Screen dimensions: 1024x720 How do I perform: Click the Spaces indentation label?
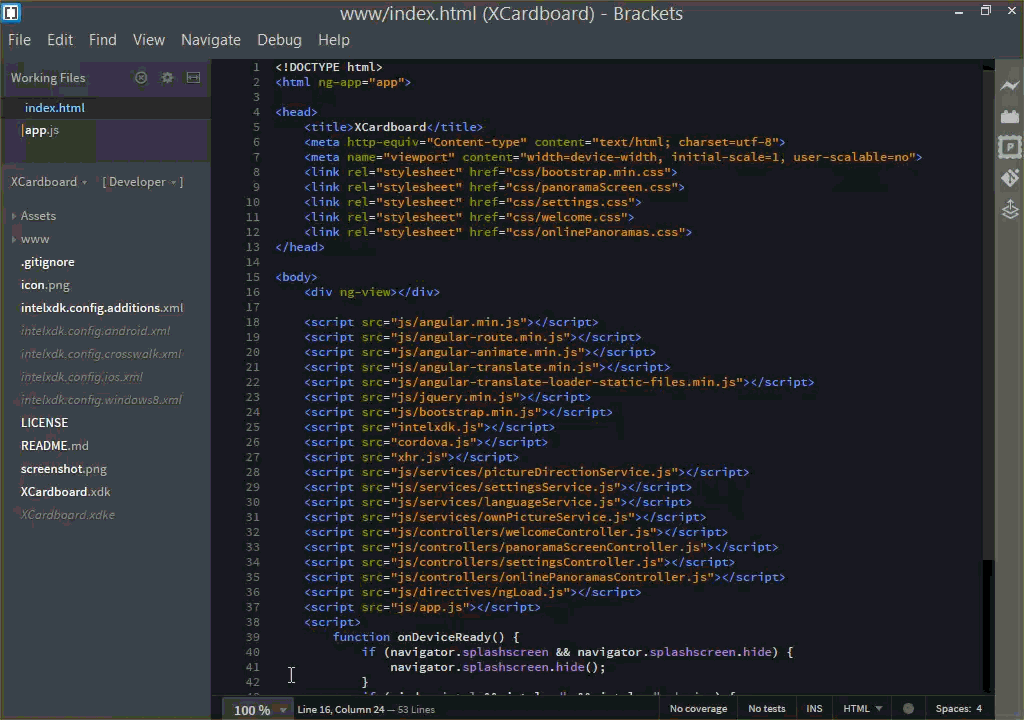953,708
